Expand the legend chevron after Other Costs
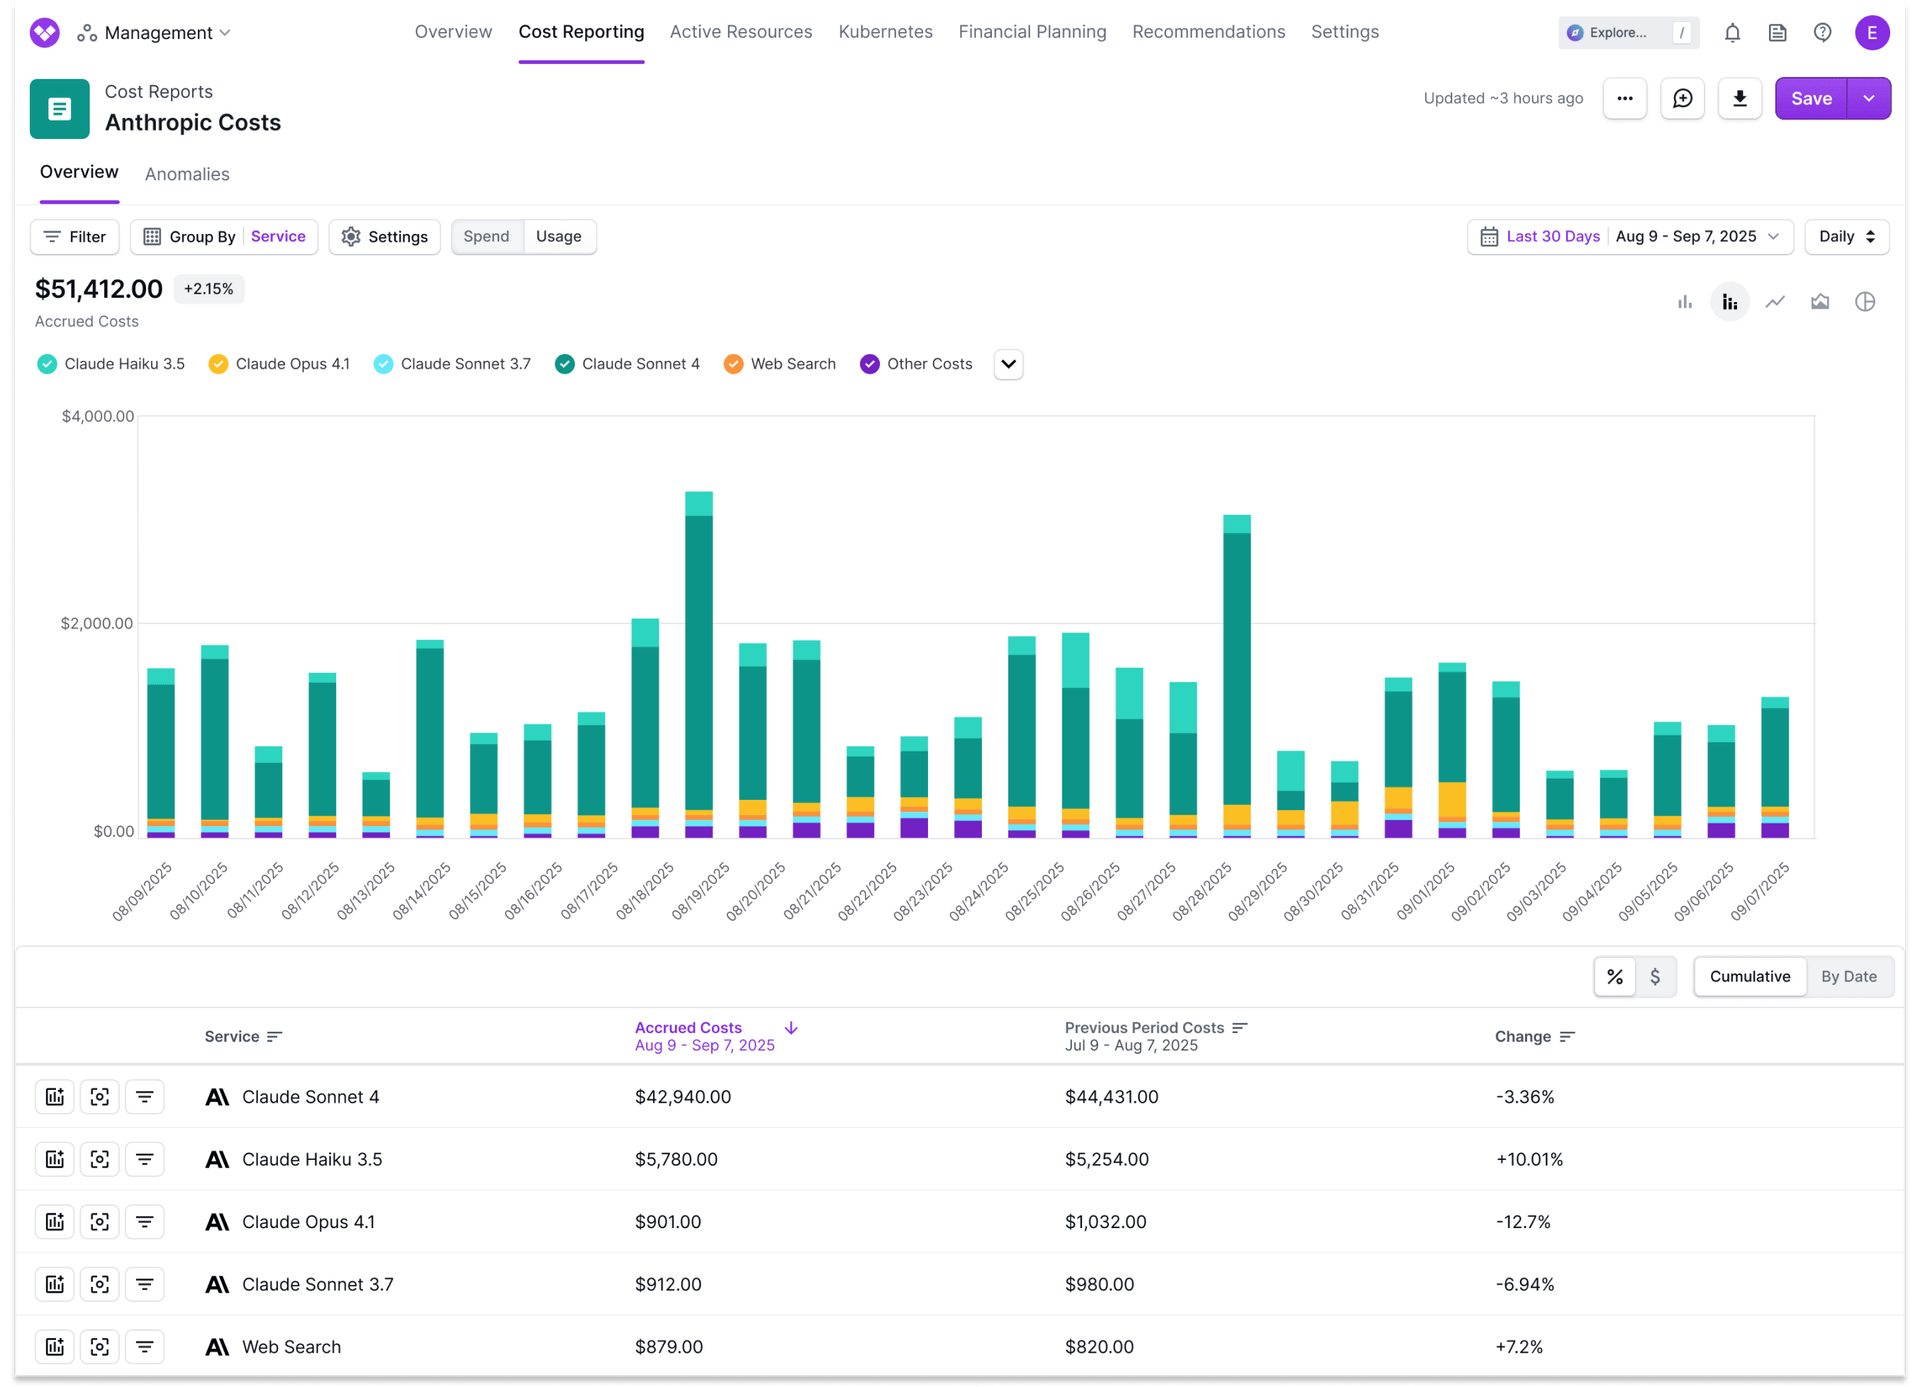This screenshot has width=1920, height=1387. [1008, 364]
